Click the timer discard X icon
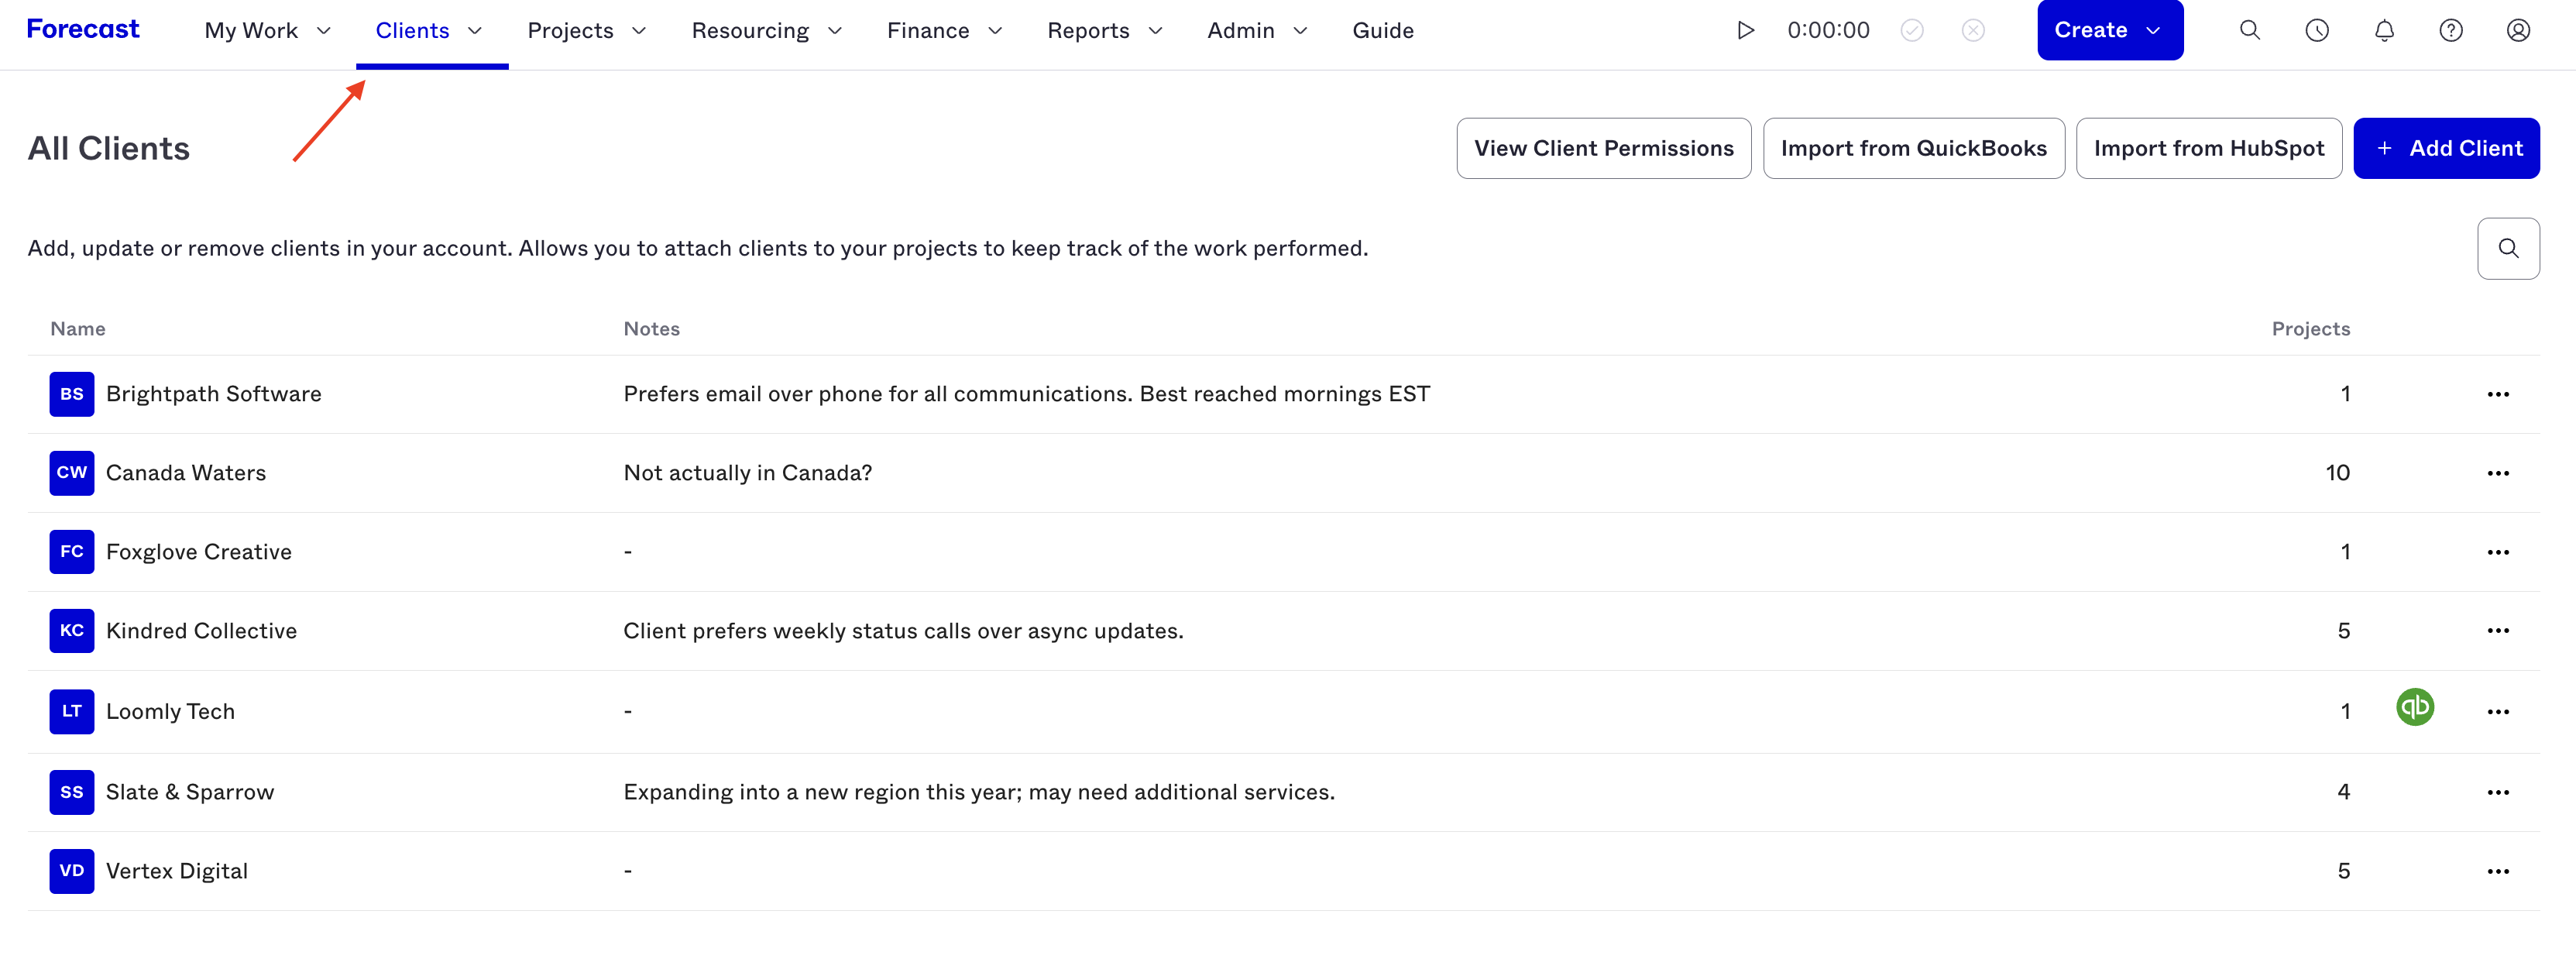The height and width of the screenshot is (959, 2576). (x=1973, y=30)
